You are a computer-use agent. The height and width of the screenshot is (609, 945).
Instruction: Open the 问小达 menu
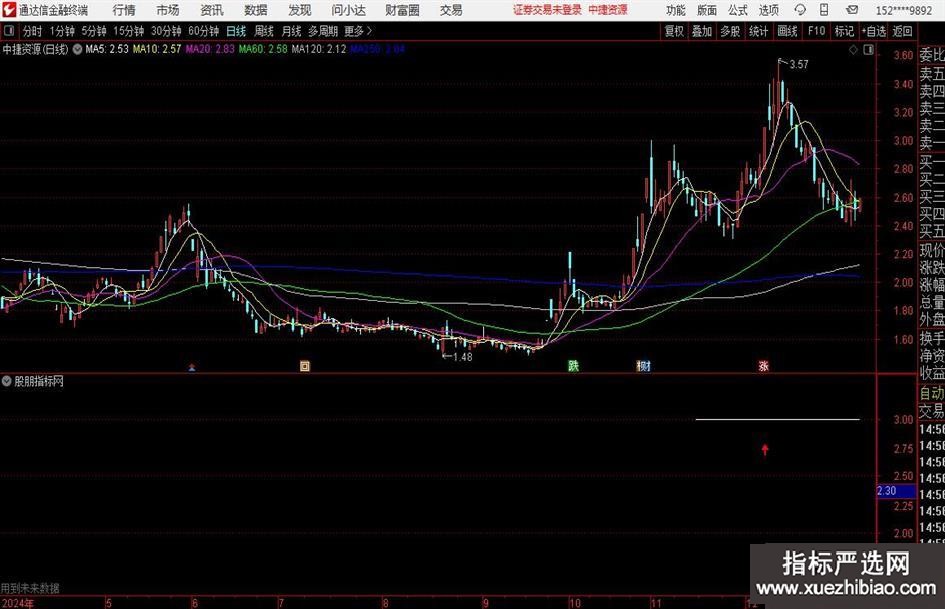[x=348, y=10]
